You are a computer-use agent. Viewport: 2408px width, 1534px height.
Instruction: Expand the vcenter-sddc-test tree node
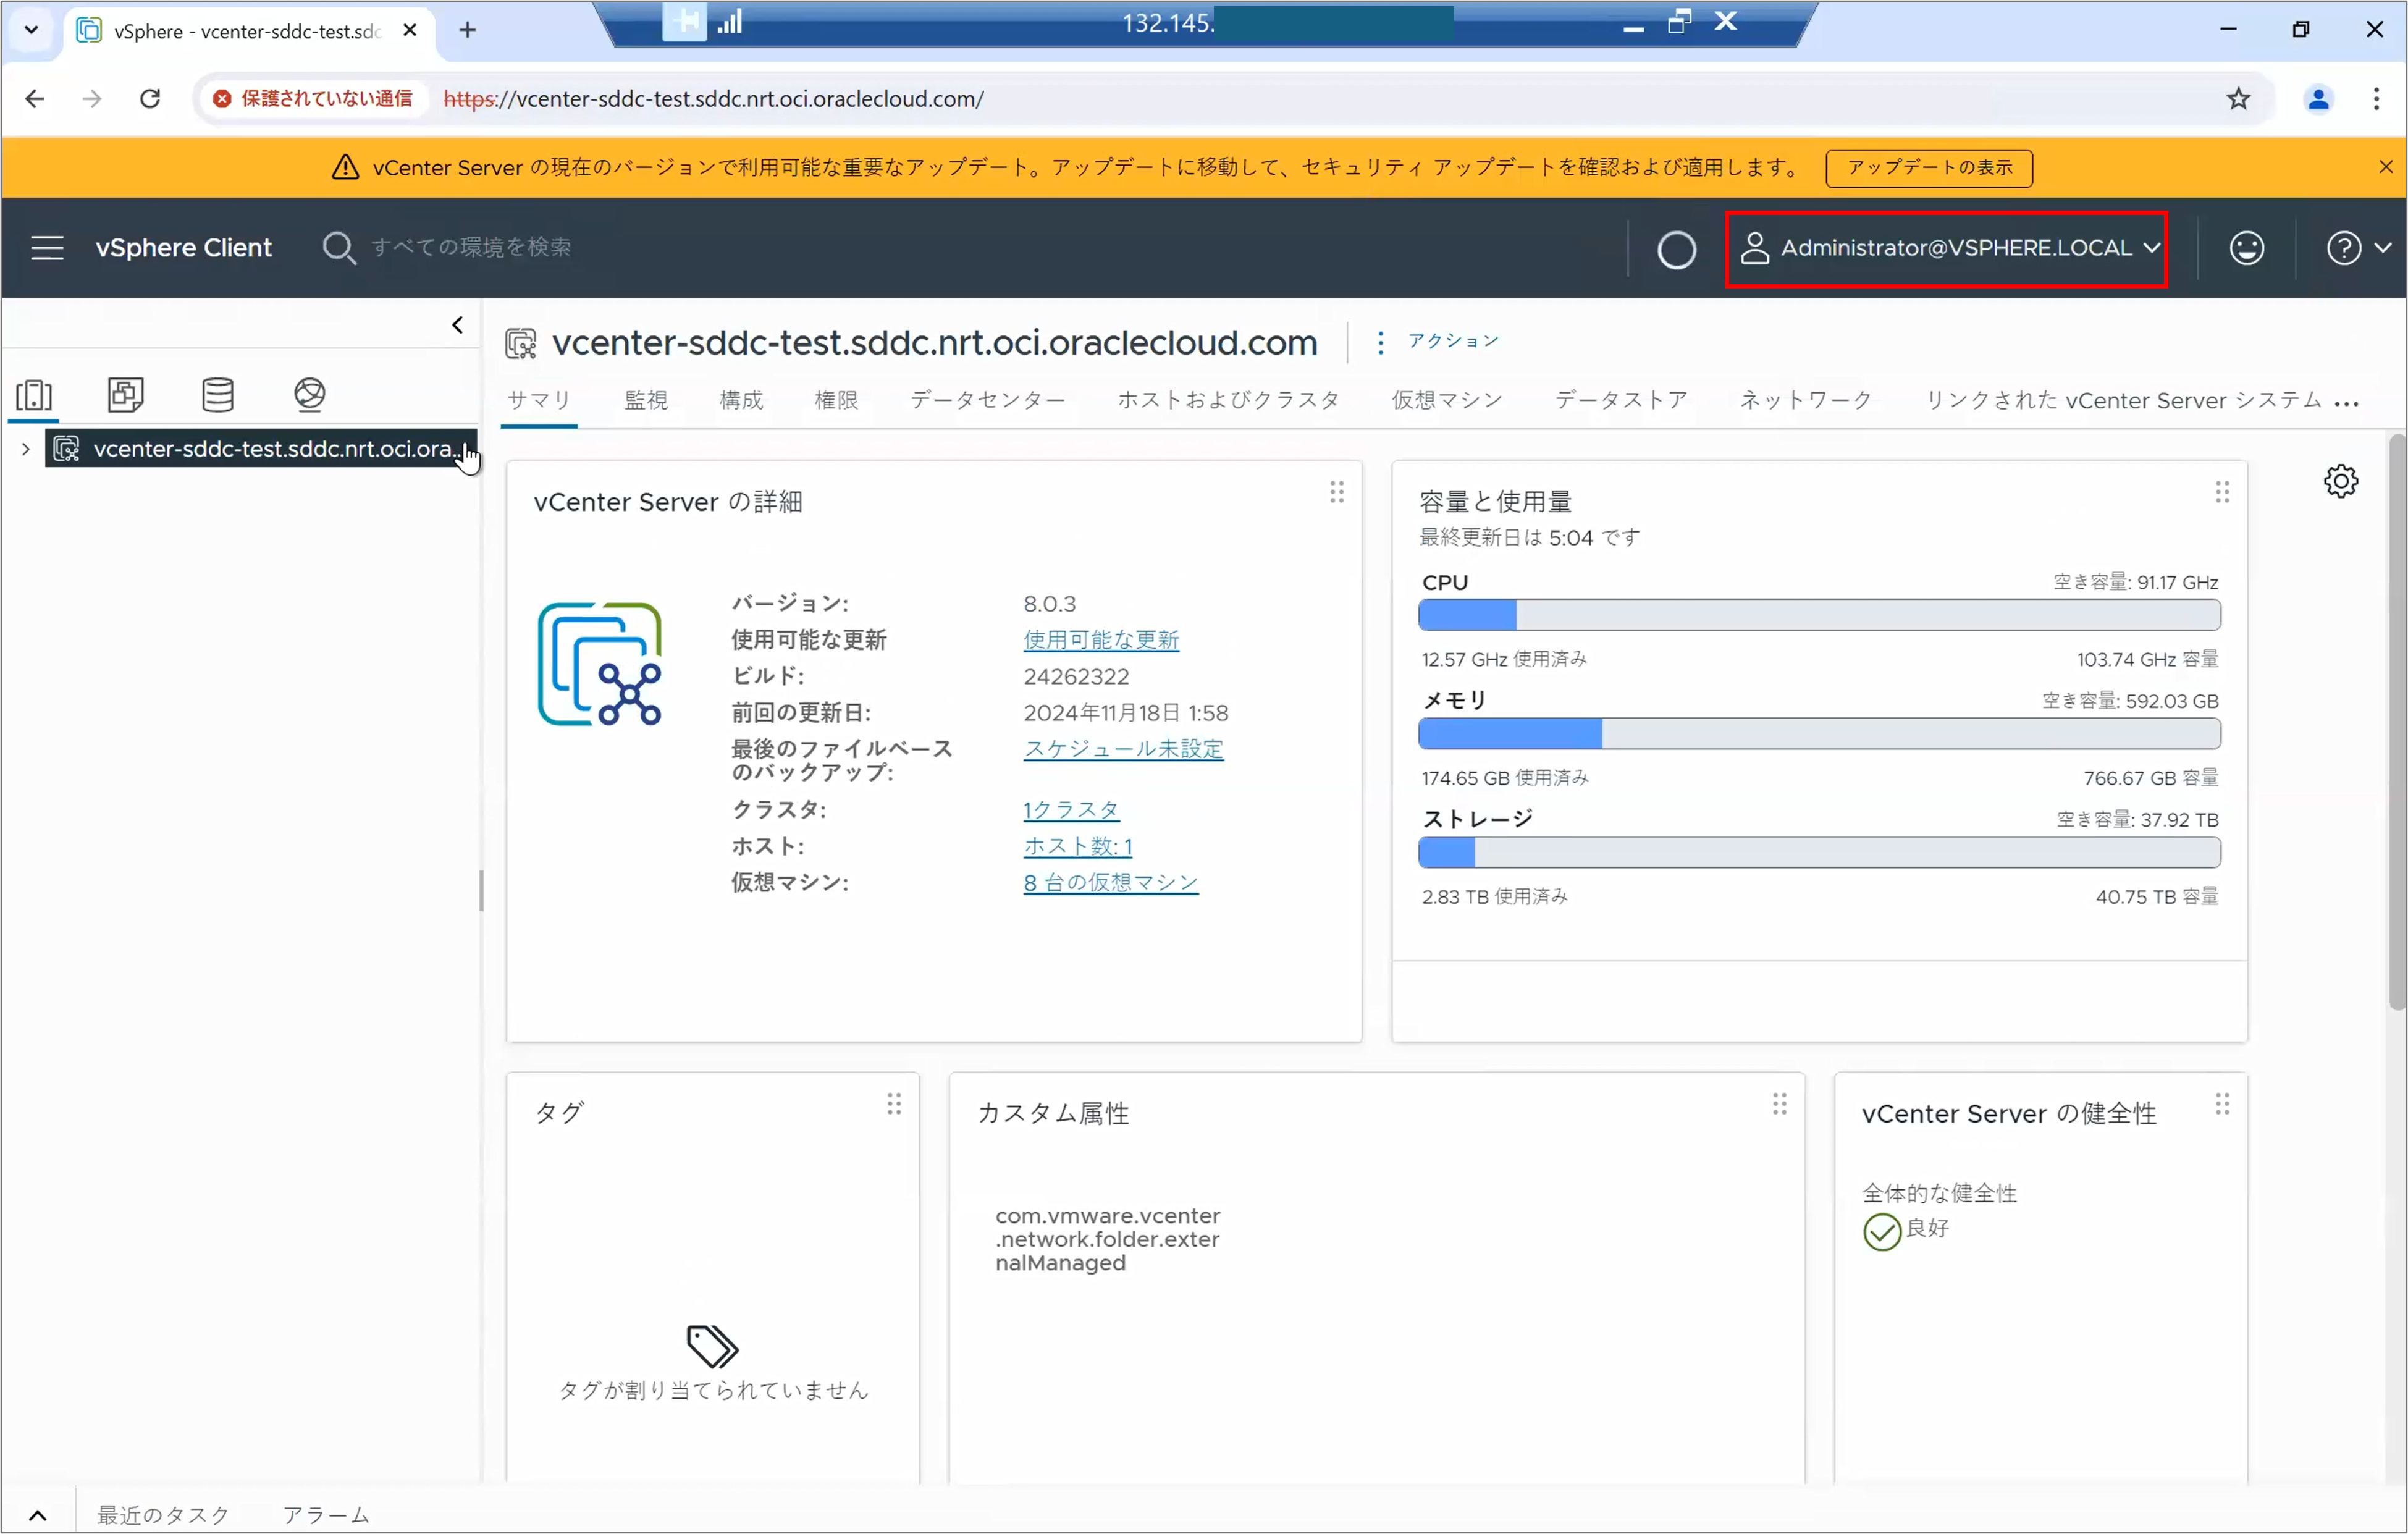click(x=26, y=449)
